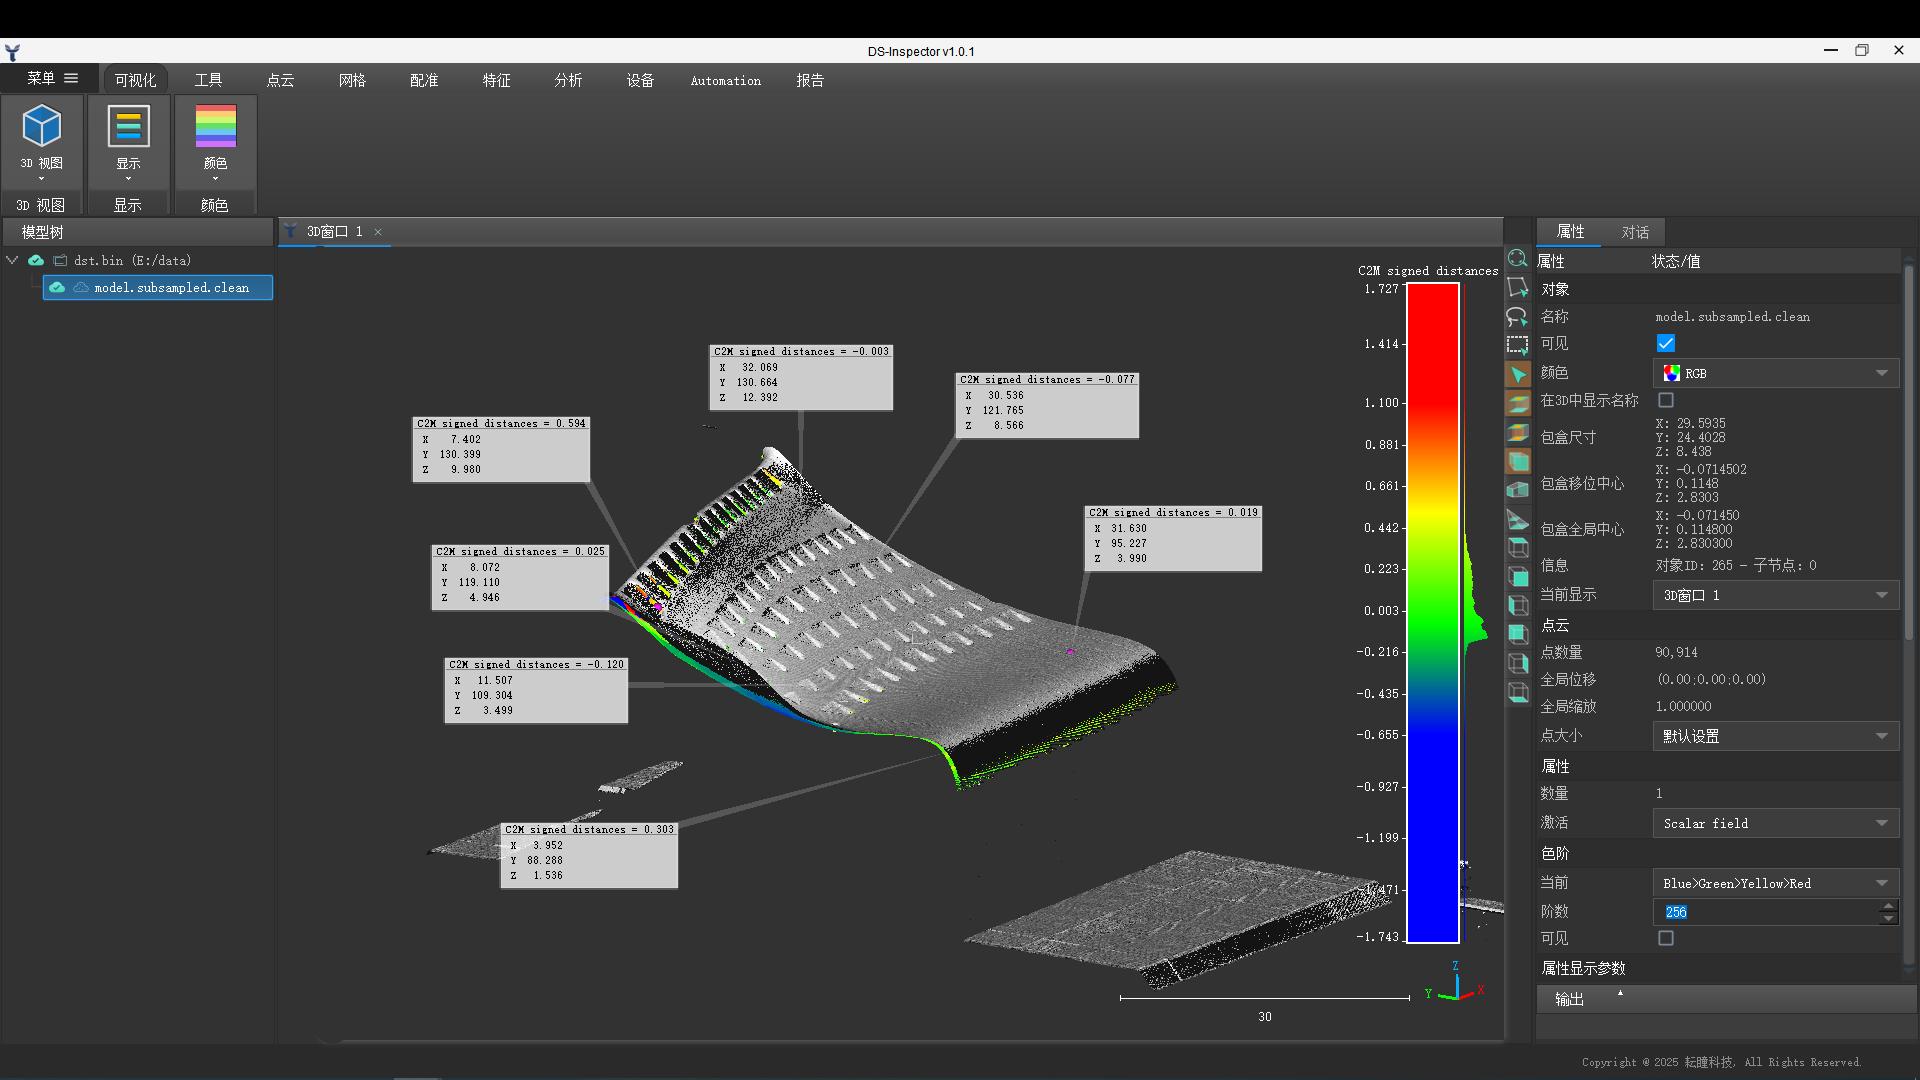
Task: Select the rectangle selection tool
Action: 1517,346
